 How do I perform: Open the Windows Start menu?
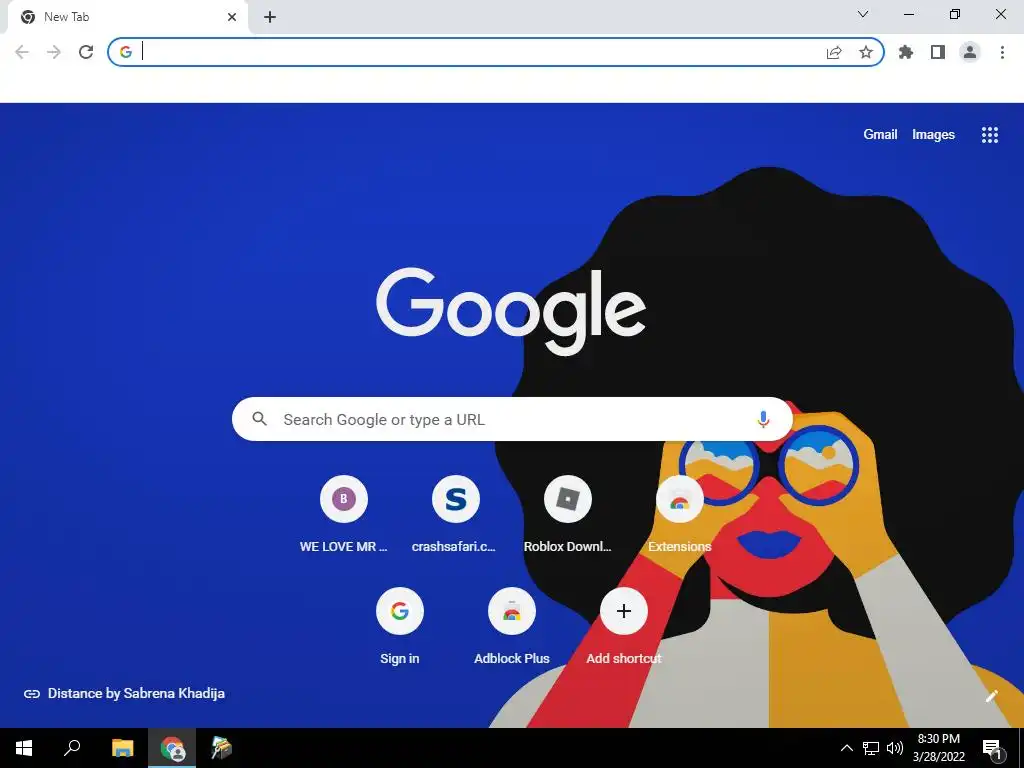click(24, 748)
